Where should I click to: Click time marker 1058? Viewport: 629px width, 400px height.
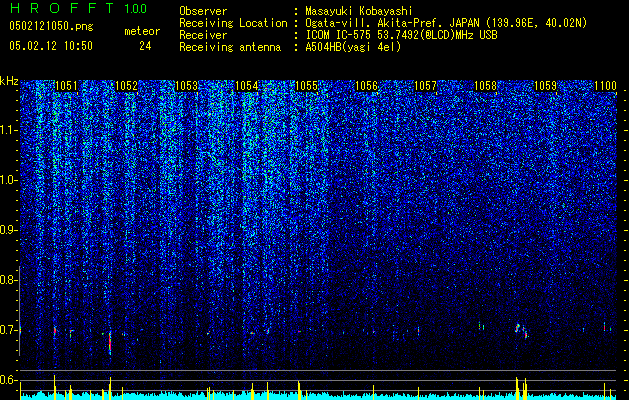[x=485, y=86]
